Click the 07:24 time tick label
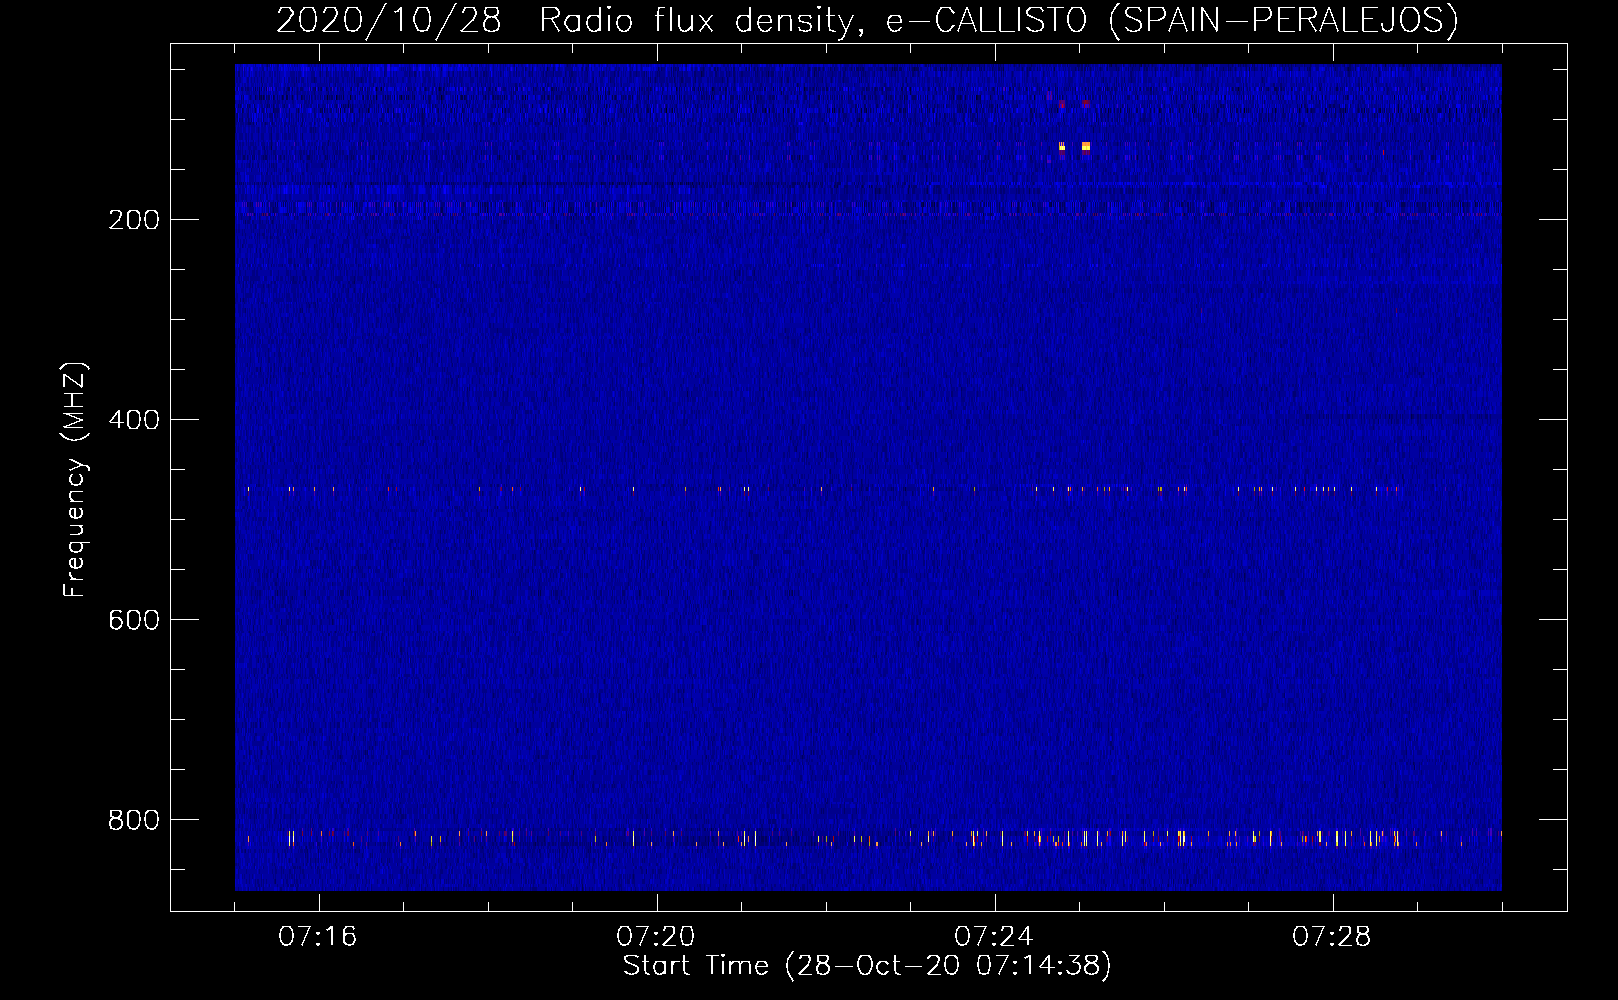The height and width of the screenshot is (1000, 1618). [994, 937]
